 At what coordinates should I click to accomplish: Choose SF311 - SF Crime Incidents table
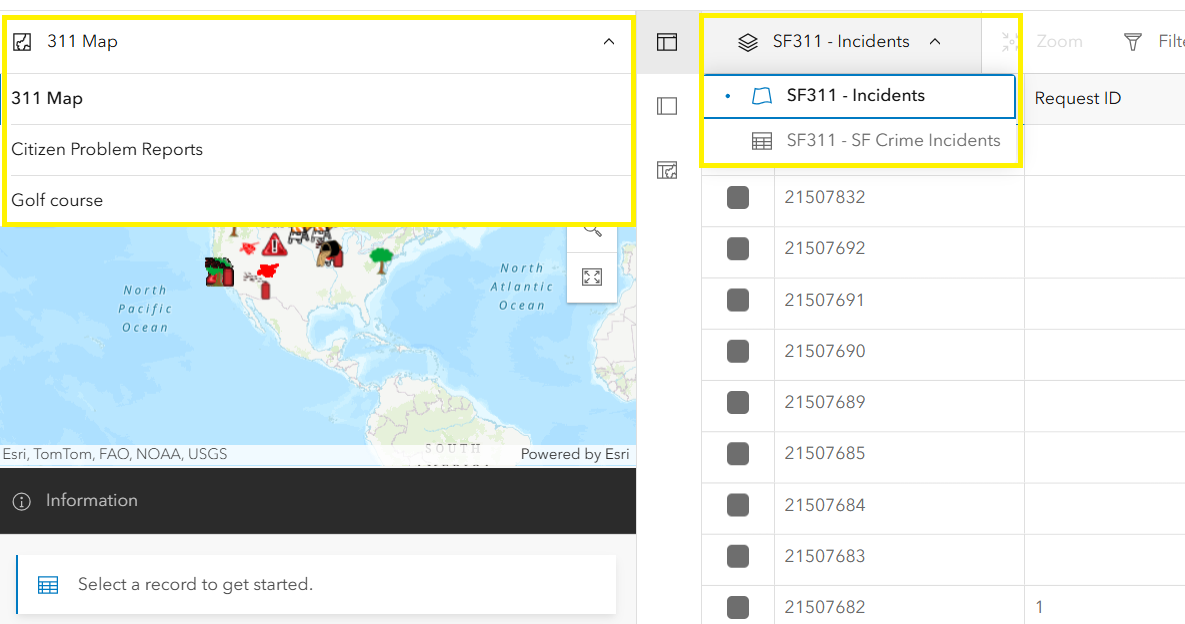pos(893,141)
